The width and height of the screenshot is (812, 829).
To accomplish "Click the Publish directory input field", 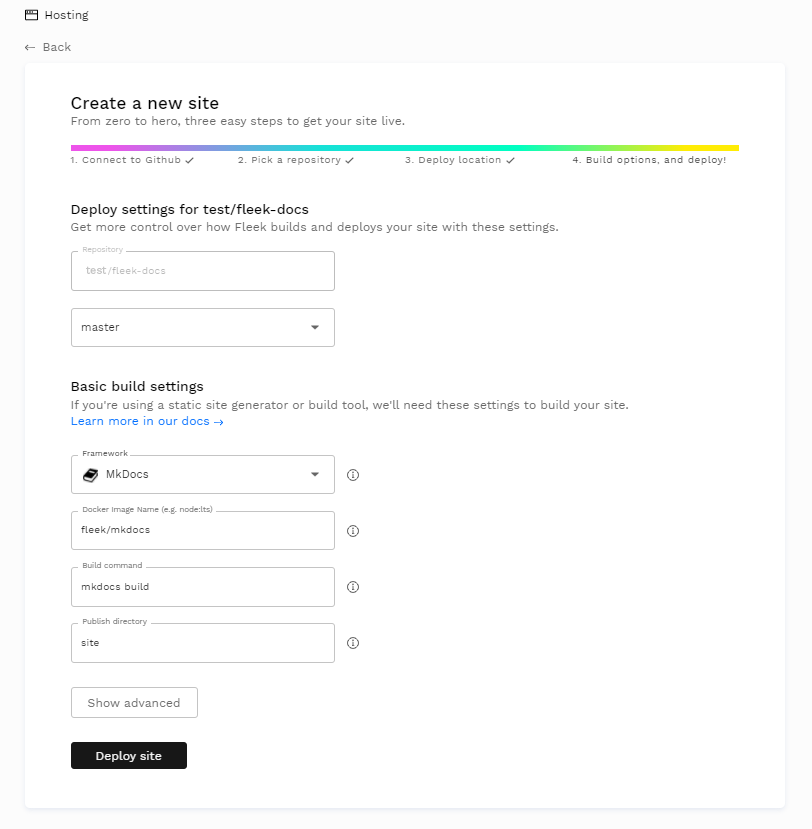I will click(202, 643).
